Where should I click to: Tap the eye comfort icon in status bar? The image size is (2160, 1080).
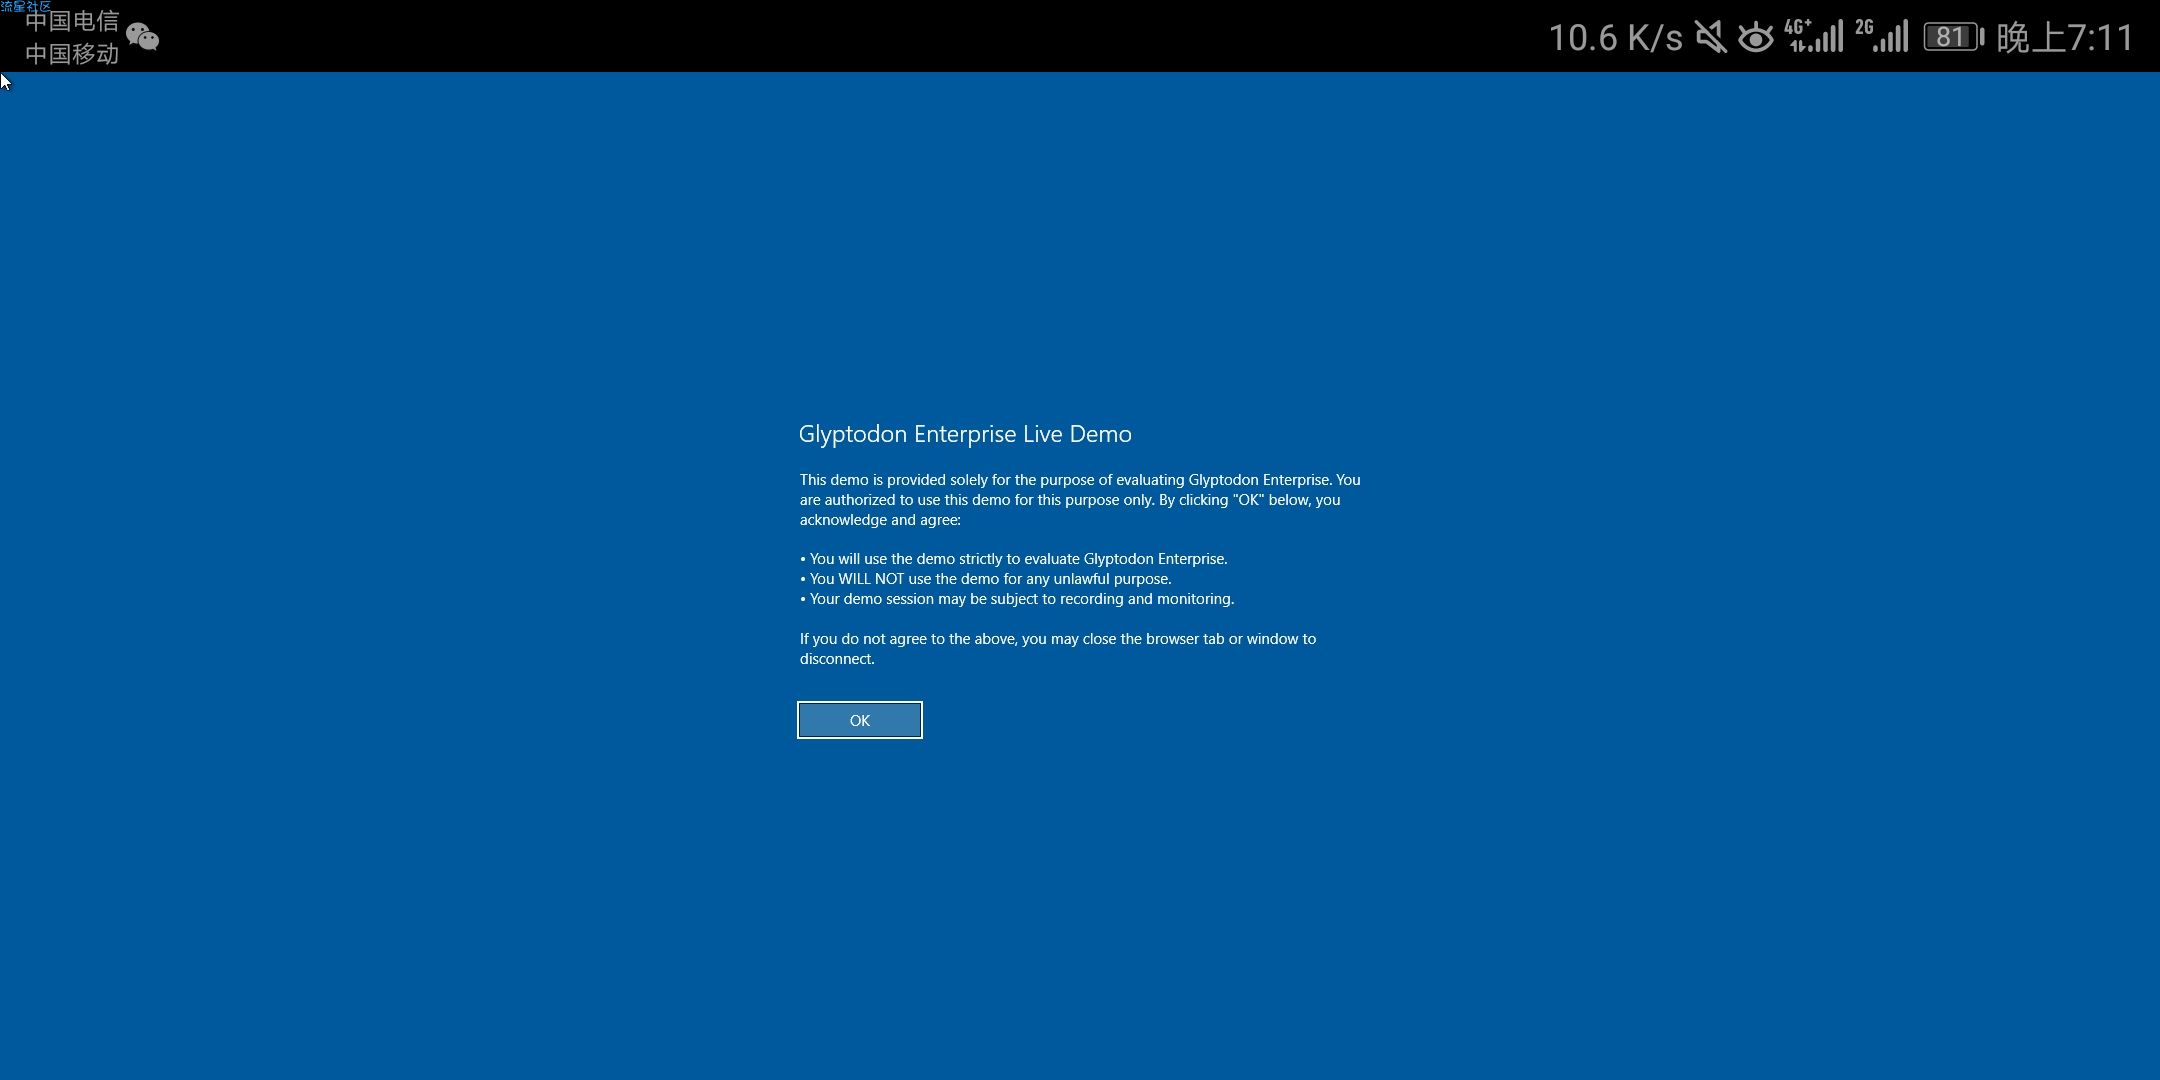[1755, 38]
